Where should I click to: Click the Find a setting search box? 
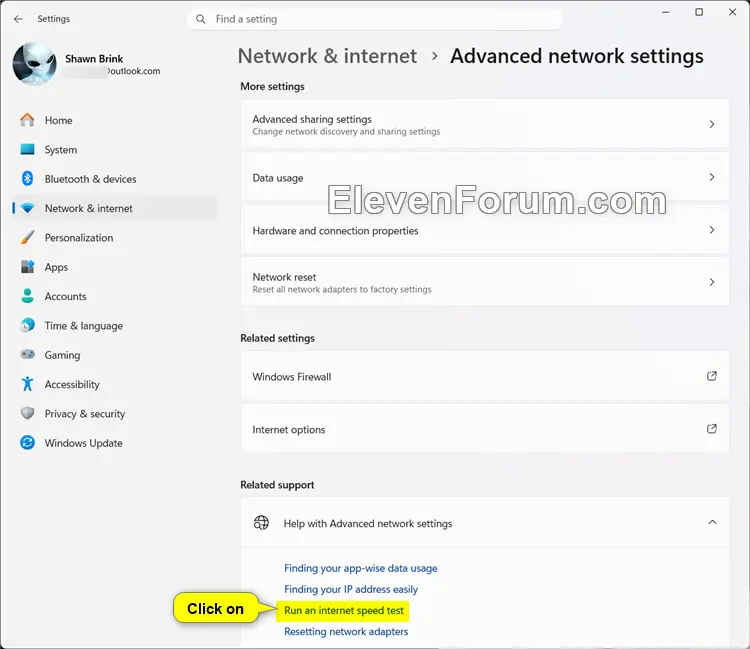pos(375,19)
